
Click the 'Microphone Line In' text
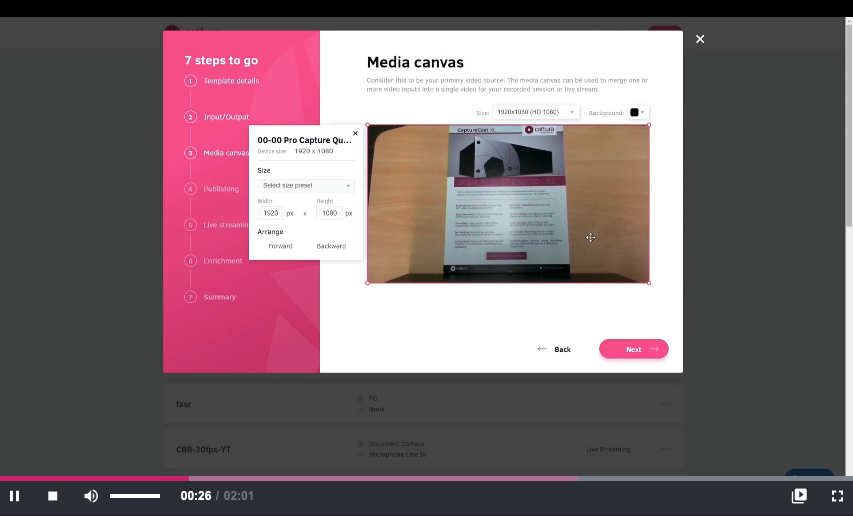(397, 455)
